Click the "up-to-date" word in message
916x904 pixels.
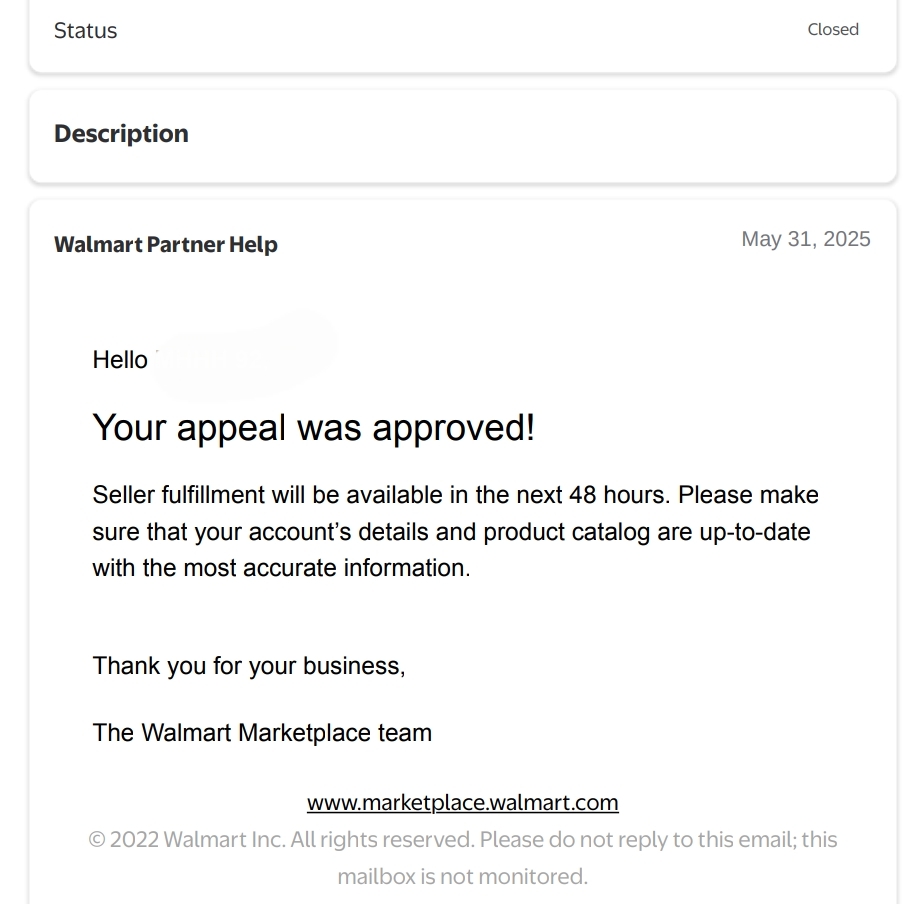click(x=754, y=532)
